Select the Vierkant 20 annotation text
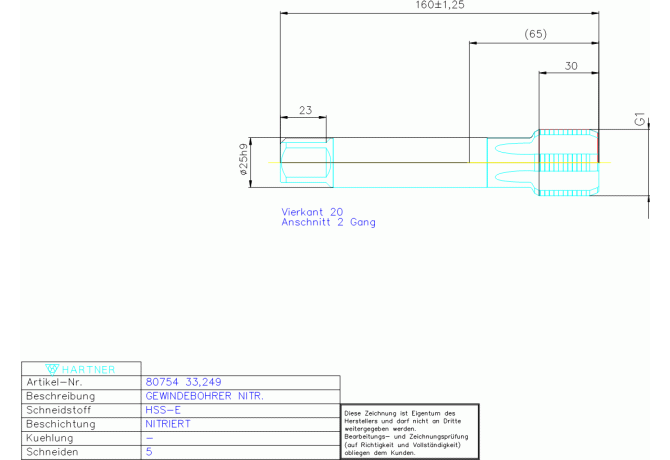This screenshot has width=670, height=460. click(x=313, y=212)
